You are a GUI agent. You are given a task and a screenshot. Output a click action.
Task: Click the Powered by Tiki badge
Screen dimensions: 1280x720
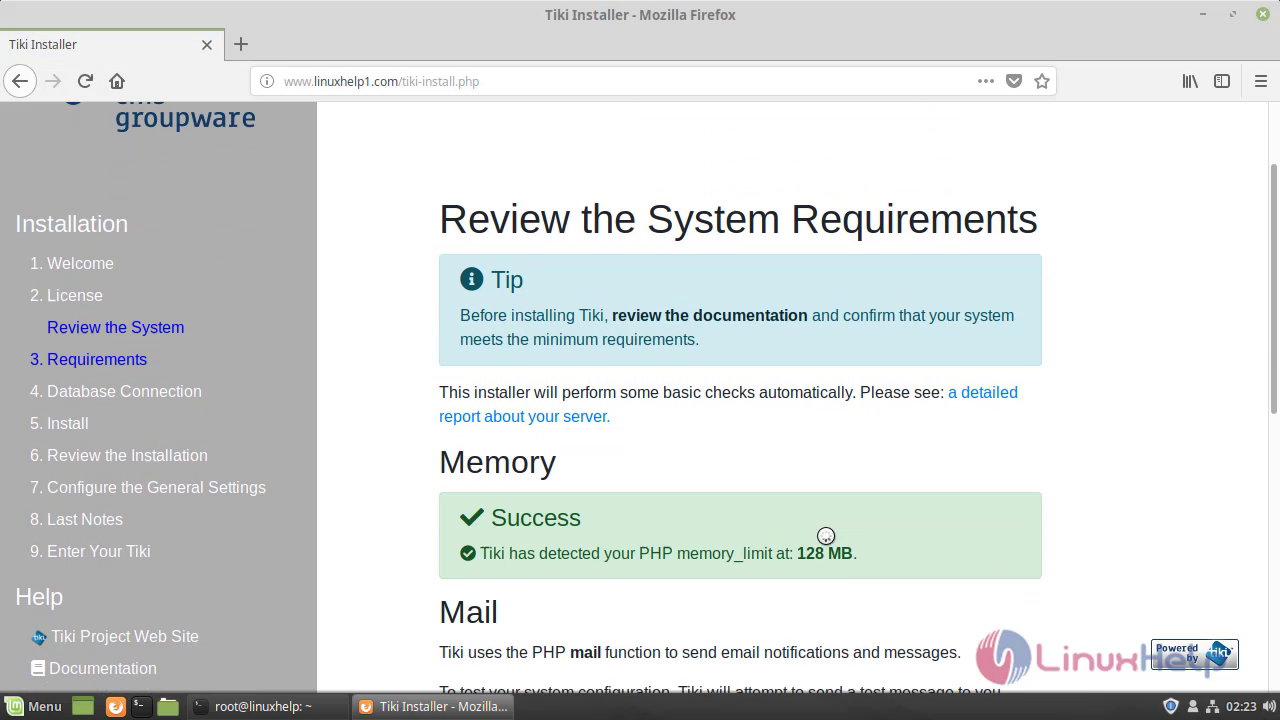1194,654
